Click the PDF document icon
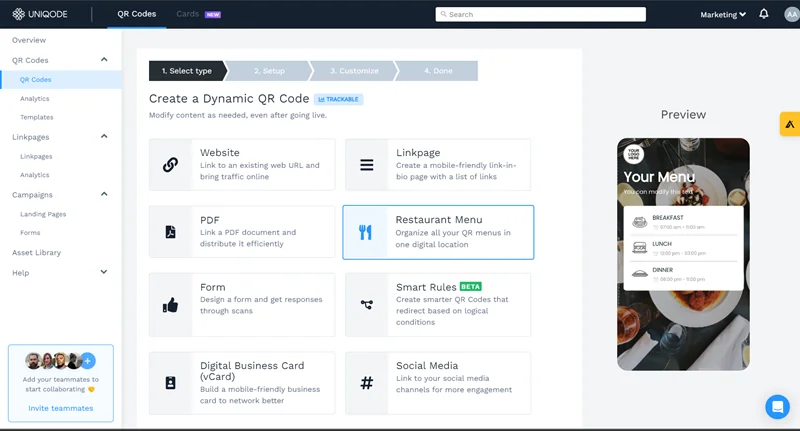800x431 pixels. click(x=170, y=232)
